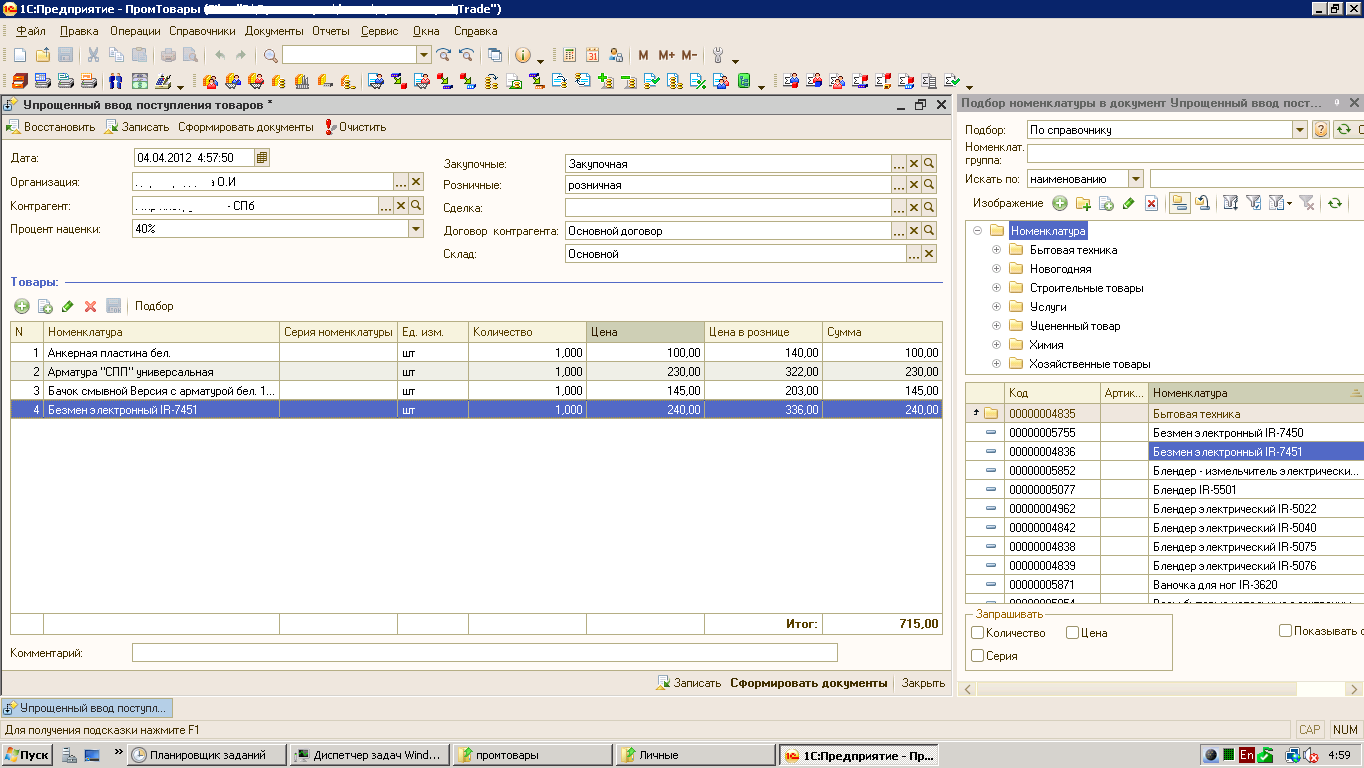Click Подбор button above goods table
This screenshot has height=768, width=1364.
[154, 306]
